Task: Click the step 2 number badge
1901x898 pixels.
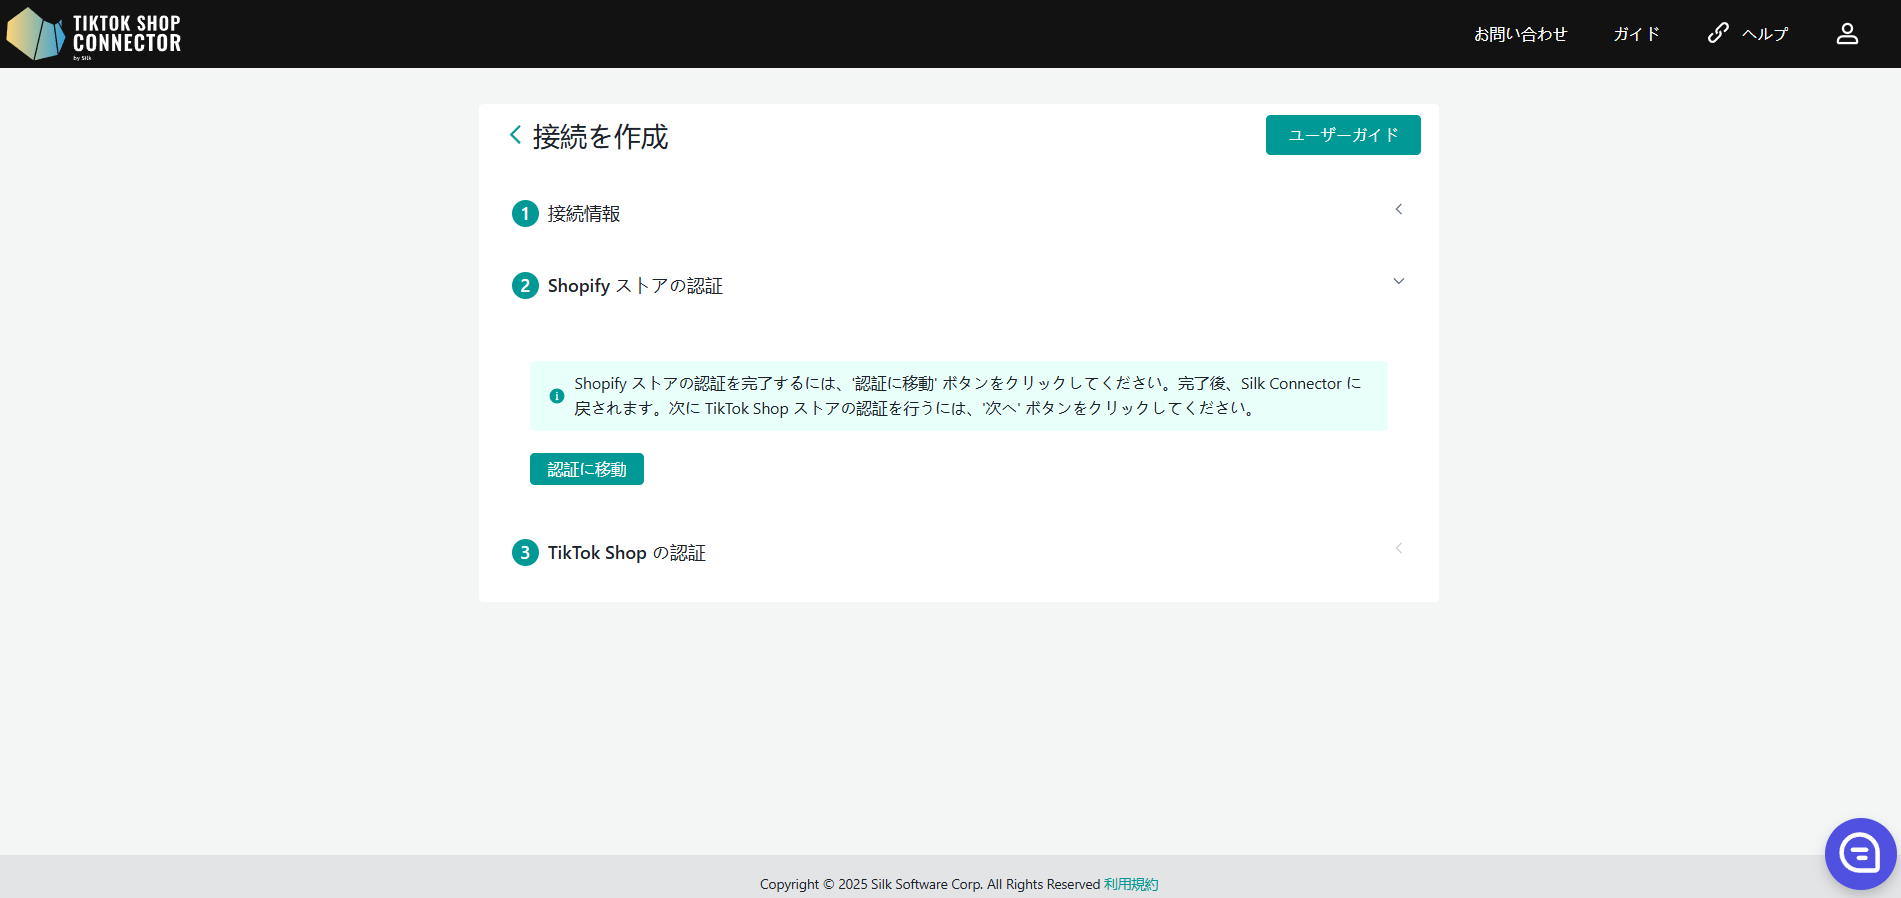Action: [x=525, y=286]
